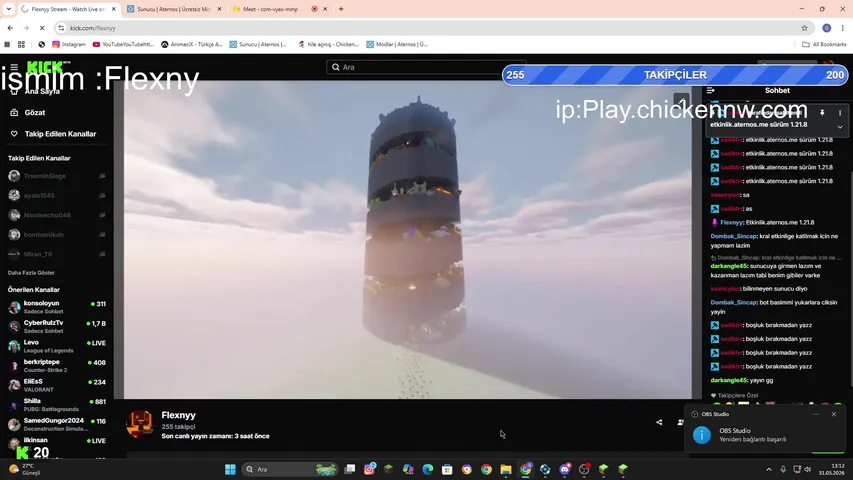Open recommended channel ilkinsan
The width and height of the screenshot is (853, 480).
(x=57, y=442)
